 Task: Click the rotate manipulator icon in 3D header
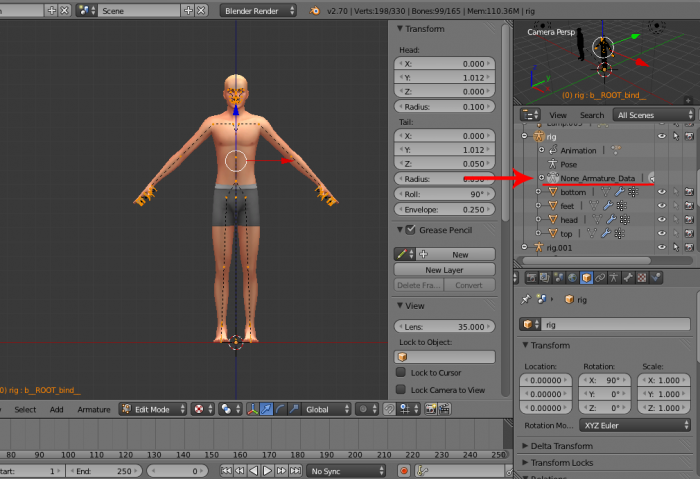coord(281,409)
